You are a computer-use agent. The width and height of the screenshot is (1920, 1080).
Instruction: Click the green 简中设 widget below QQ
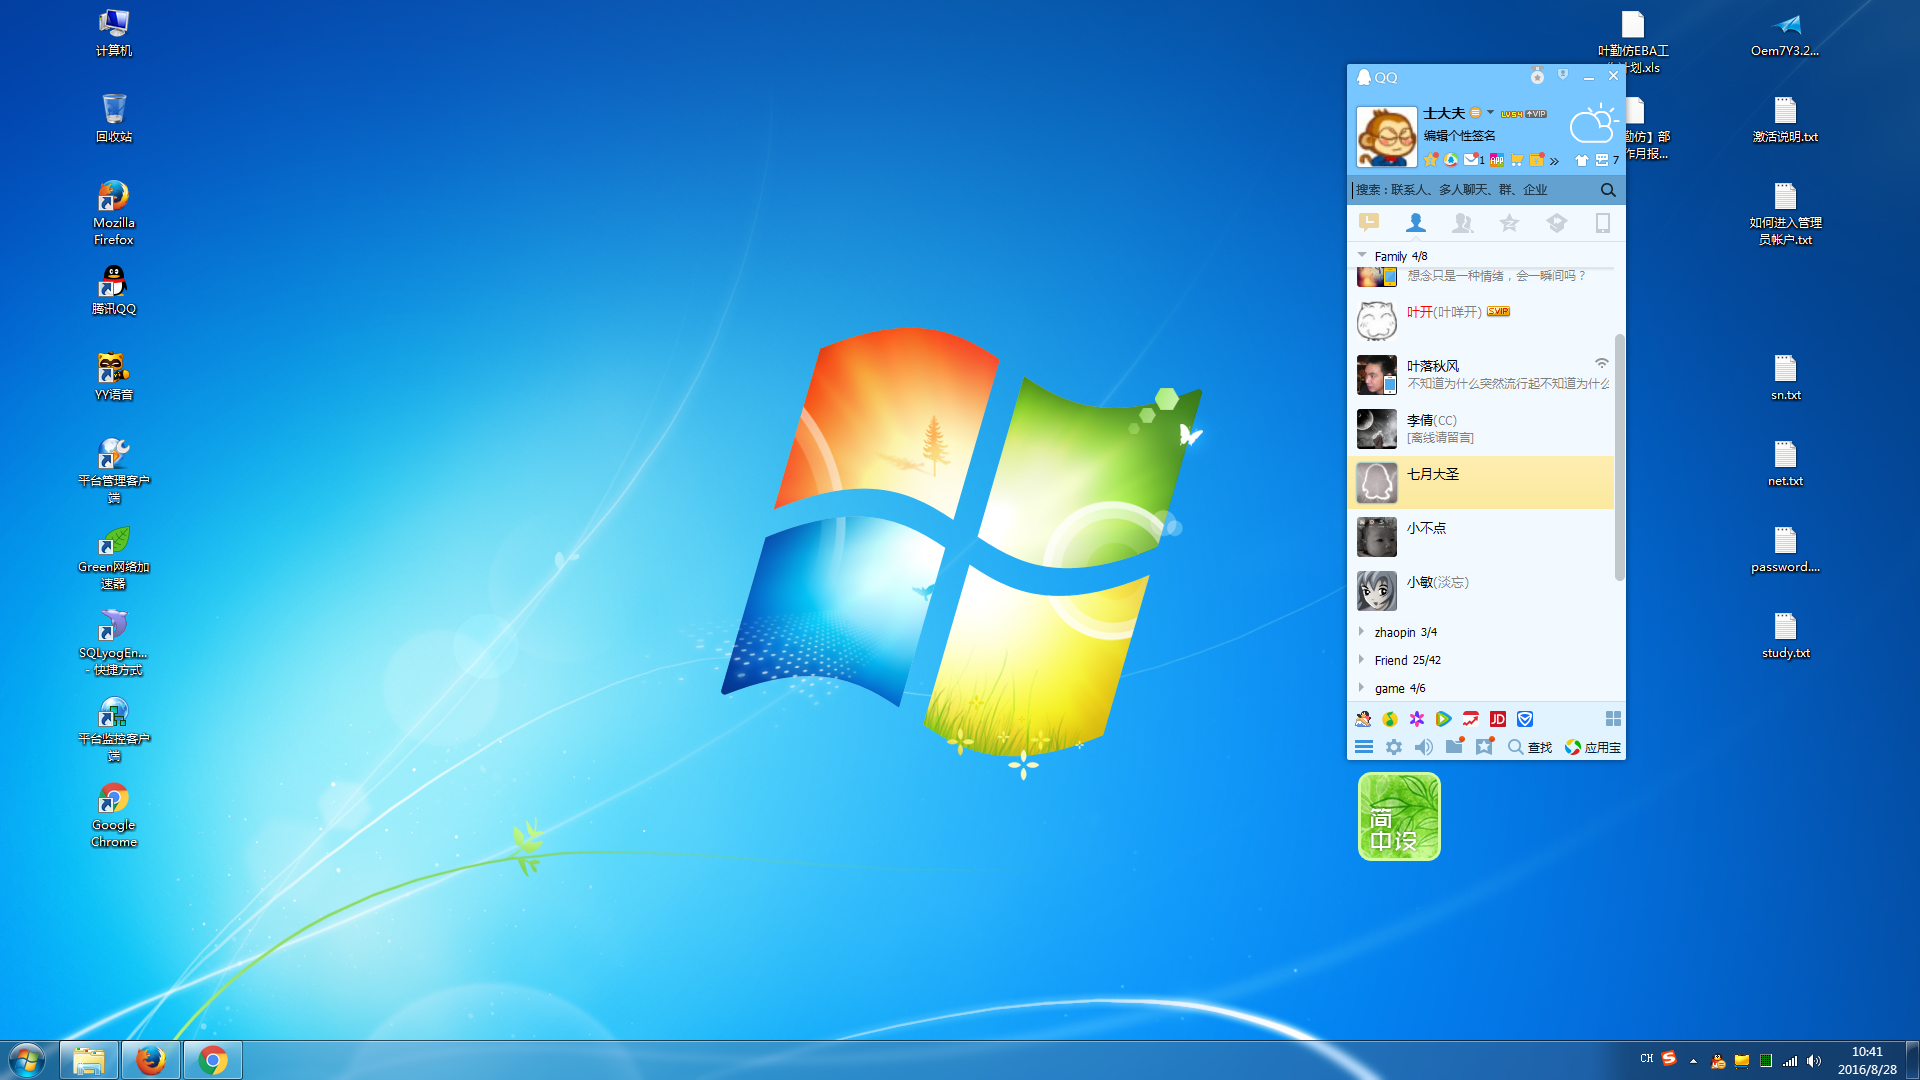click(1399, 816)
